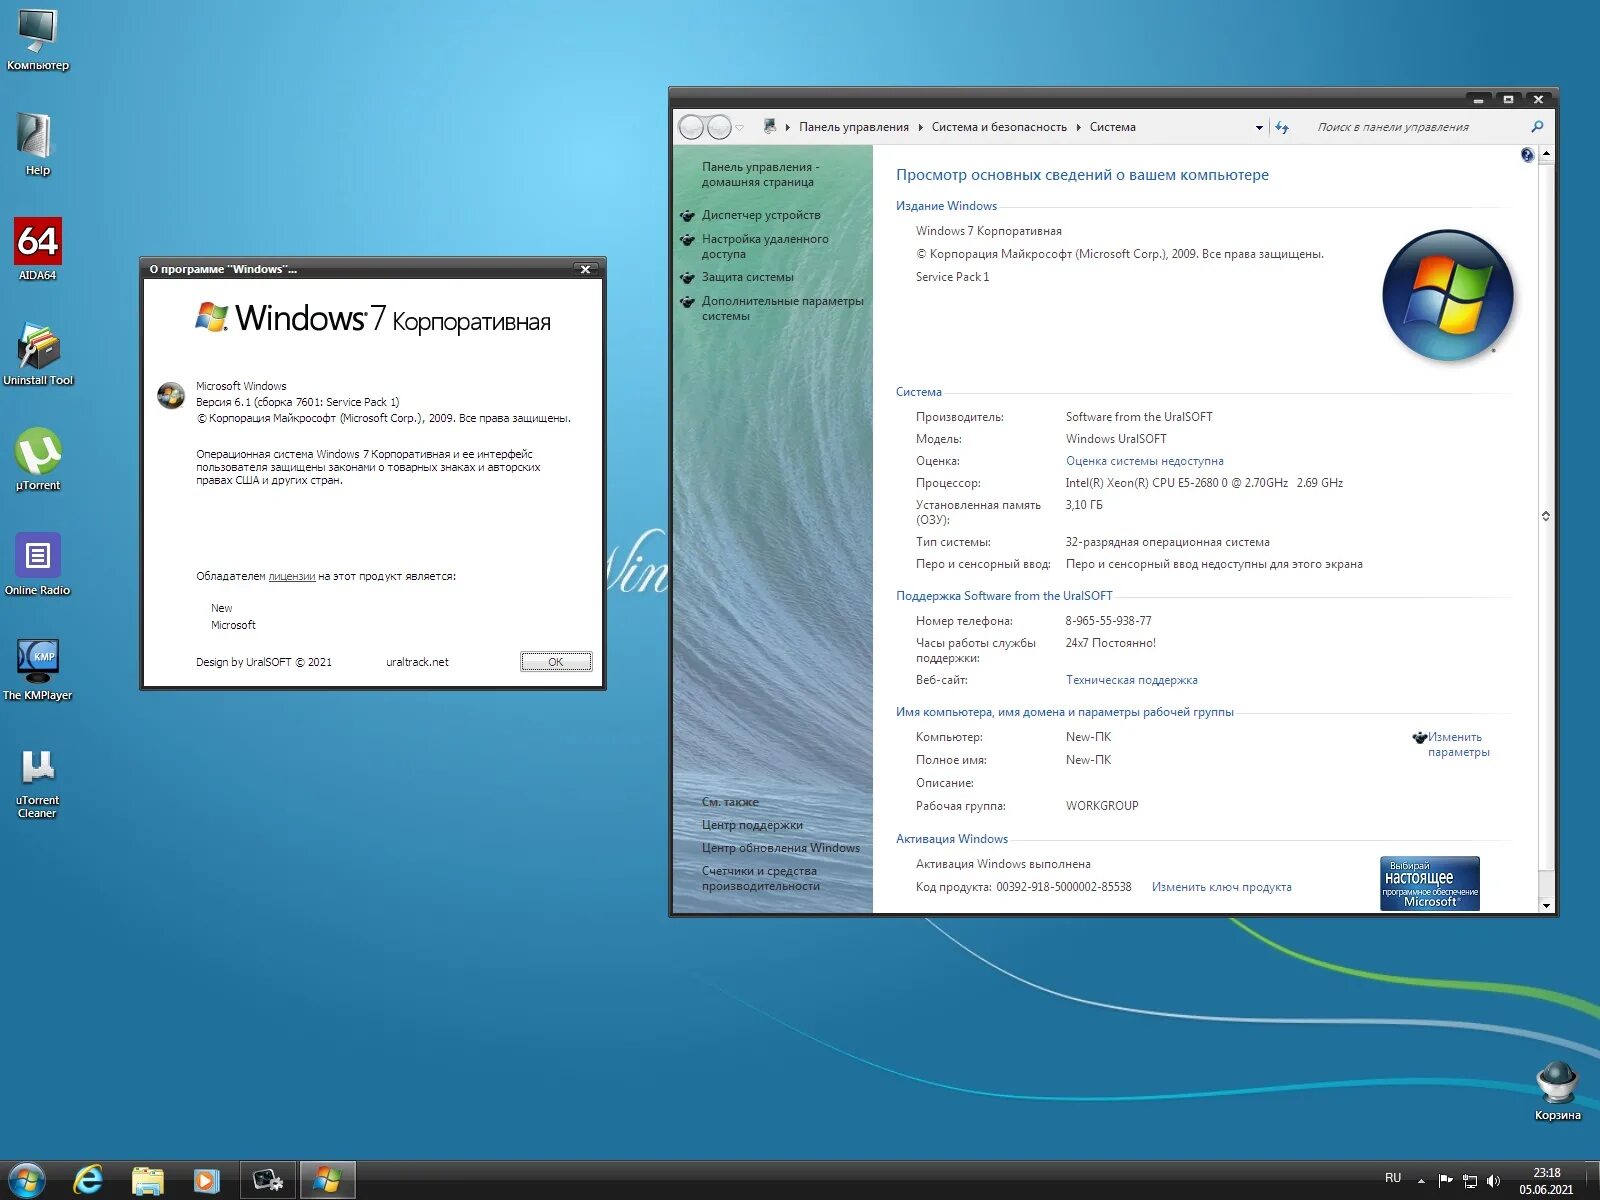
Task: Open Панель управления домашняя страница link
Action: point(760,174)
